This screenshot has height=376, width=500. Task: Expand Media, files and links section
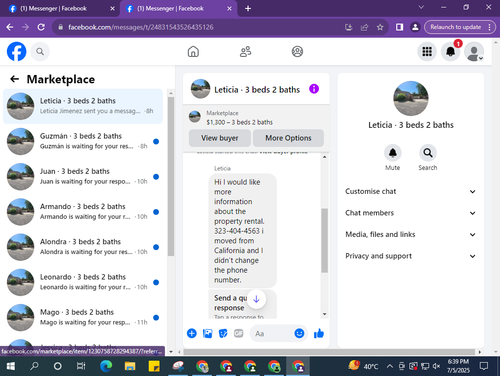pos(410,234)
